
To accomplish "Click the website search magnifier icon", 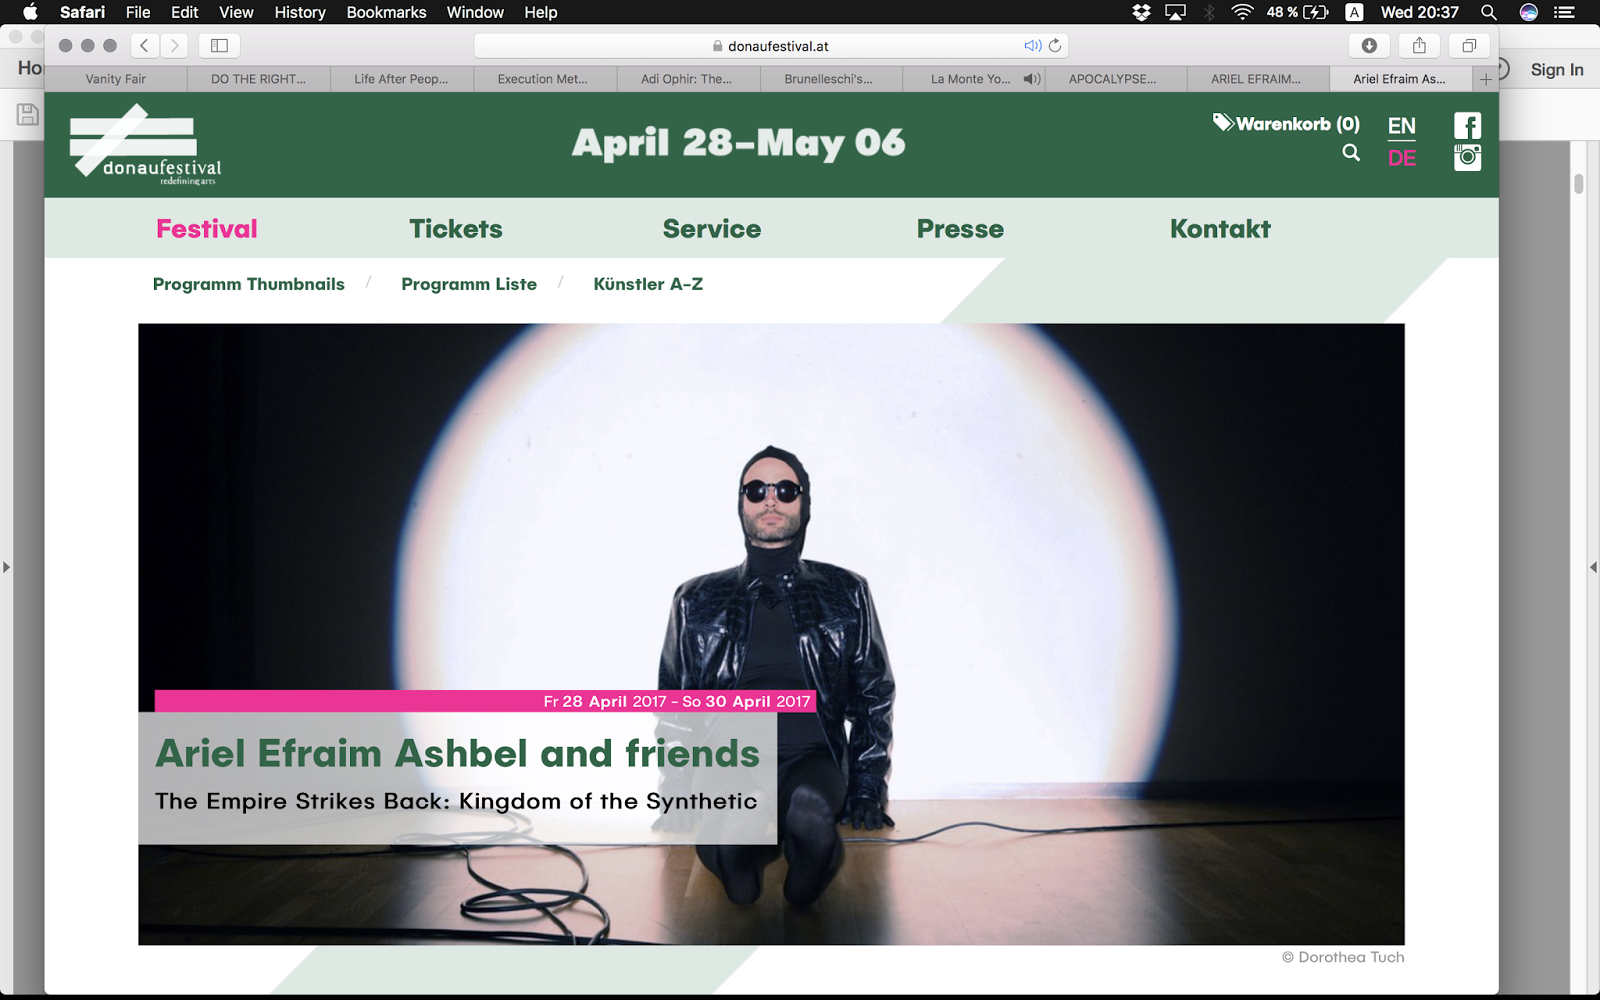I will click(x=1351, y=153).
